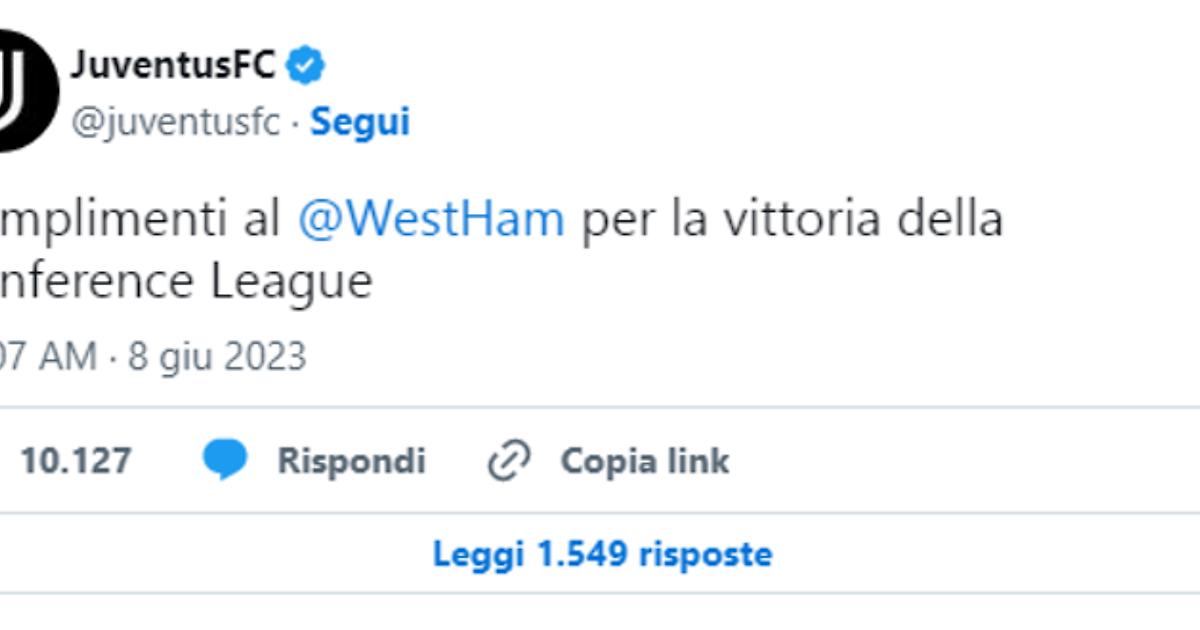
Task: Open Leggi 1.549 risposte
Action: 602,553
